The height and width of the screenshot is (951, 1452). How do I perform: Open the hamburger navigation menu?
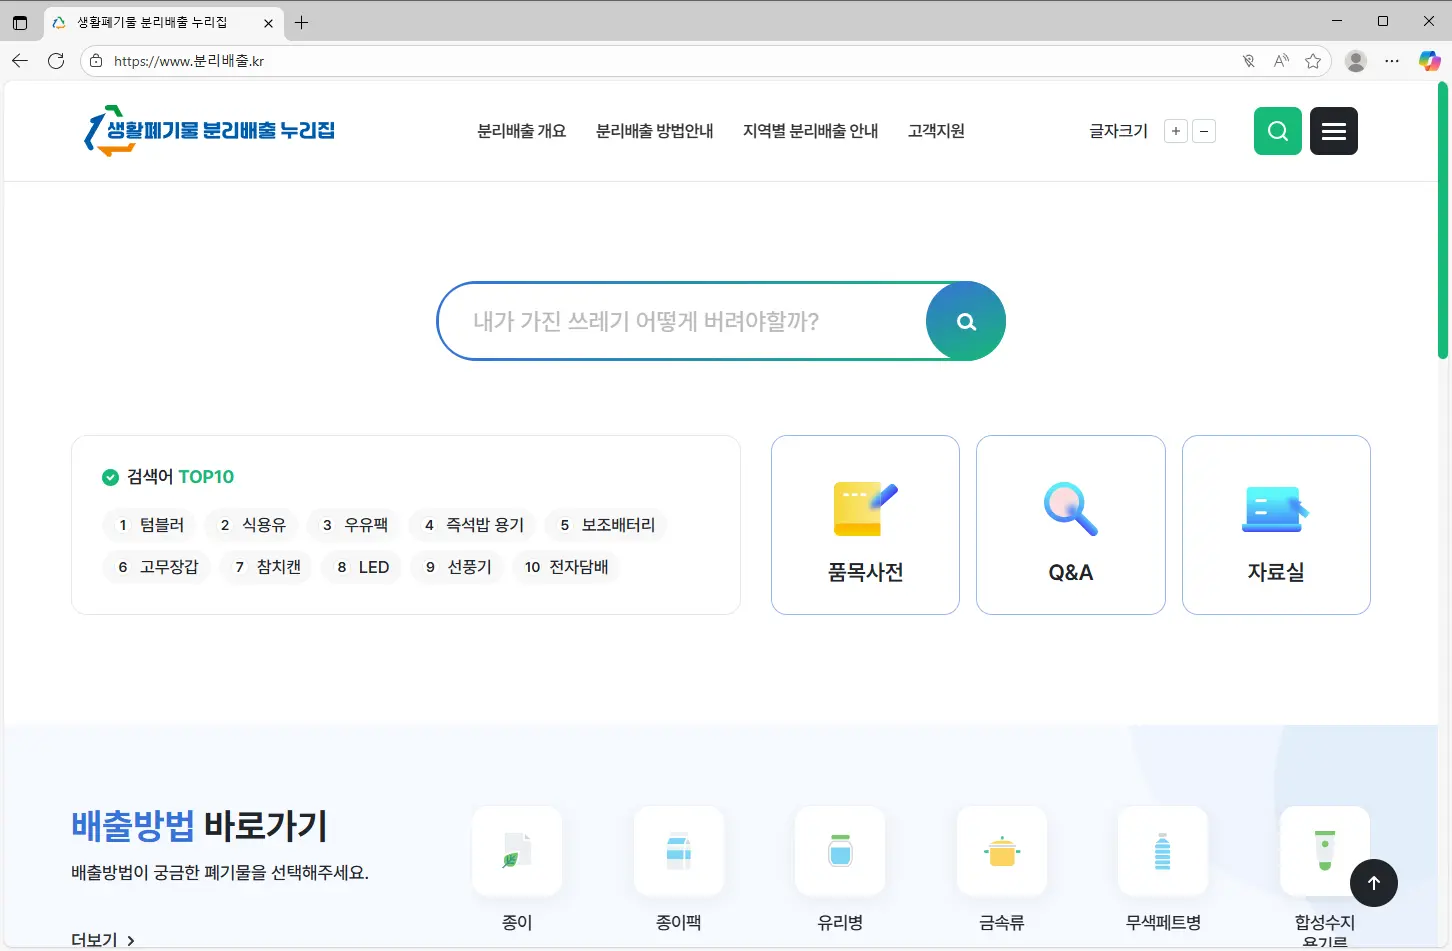(1334, 131)
